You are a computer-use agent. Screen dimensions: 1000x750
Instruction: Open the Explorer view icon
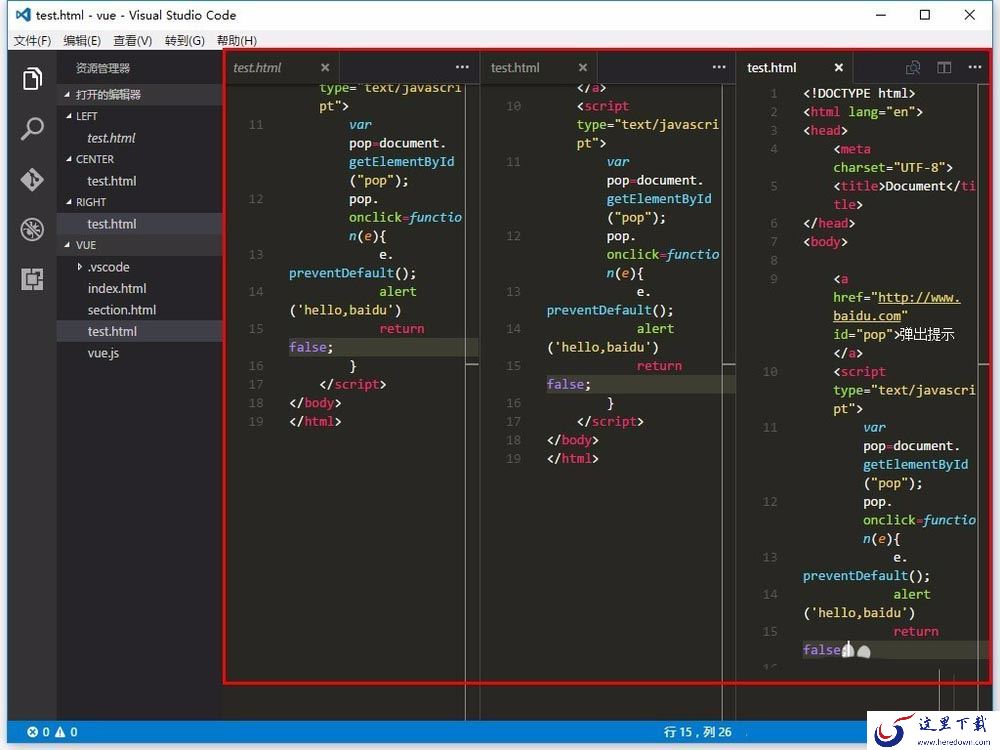click(33, 78)
